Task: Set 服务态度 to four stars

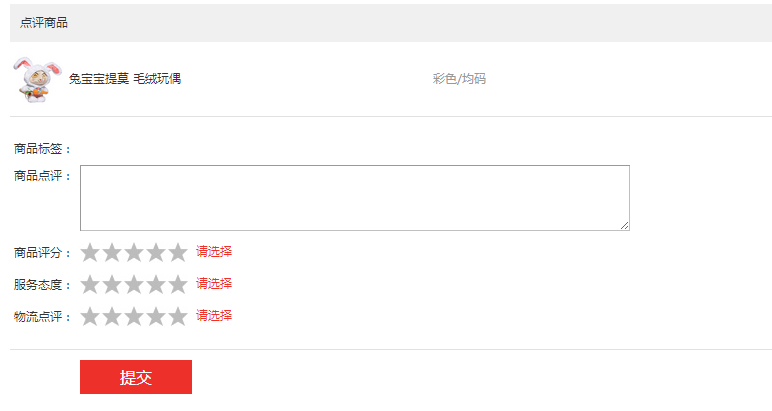Action: pos(156,285)
